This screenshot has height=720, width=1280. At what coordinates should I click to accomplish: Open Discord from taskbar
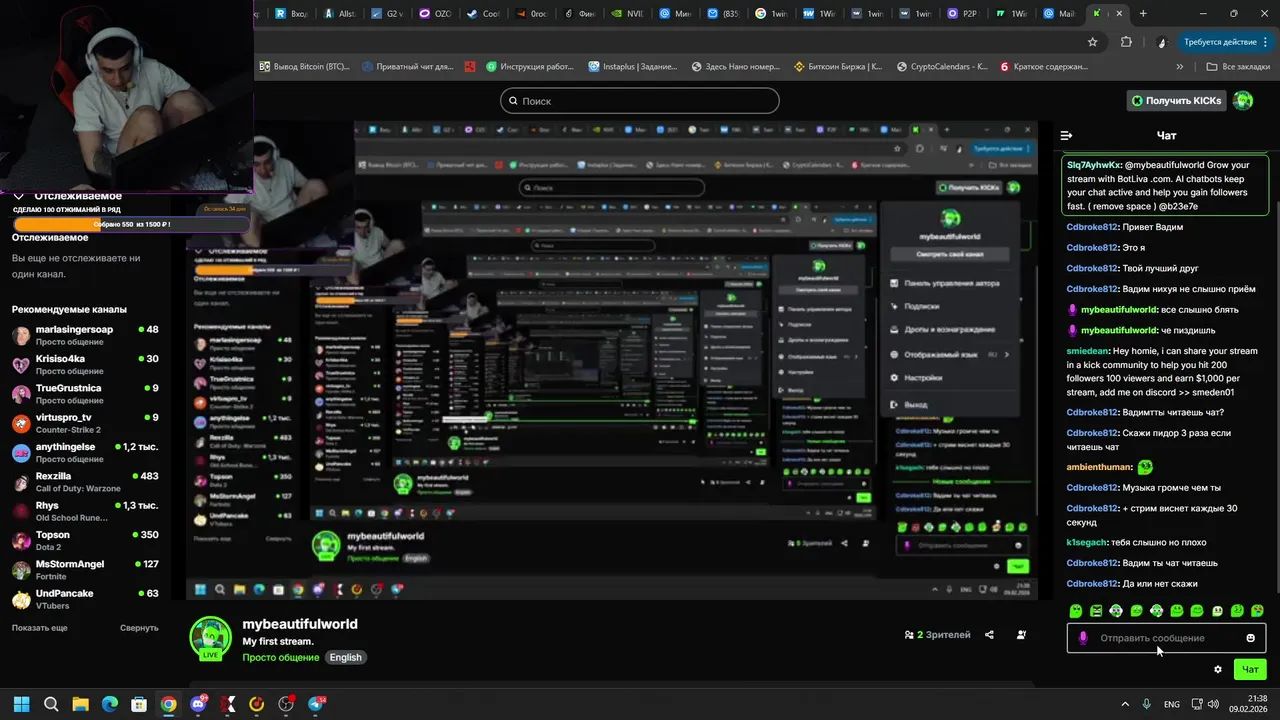pyautogui.click(x=198, y=704)
